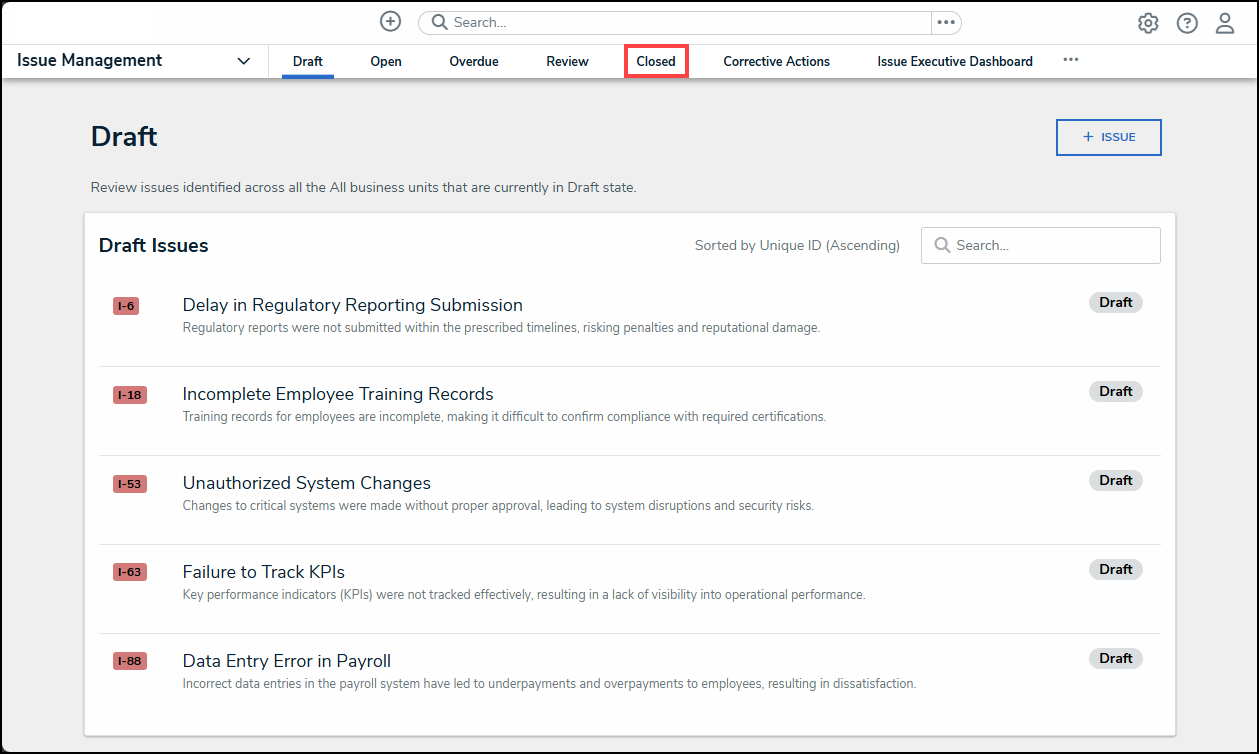Click the search bar ellipsis options icon
The image size is (1259, 754).
(x=946, y=23)
